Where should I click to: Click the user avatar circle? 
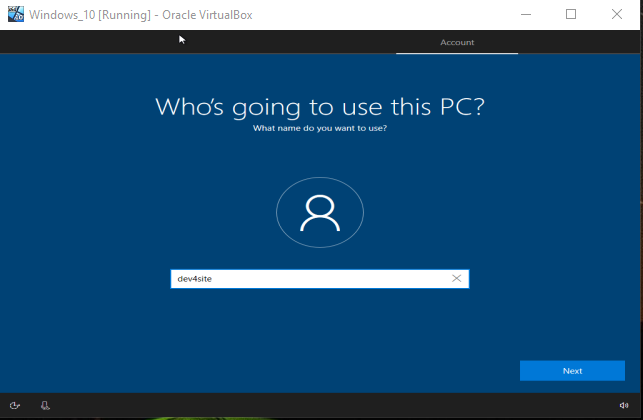[319, 212]
